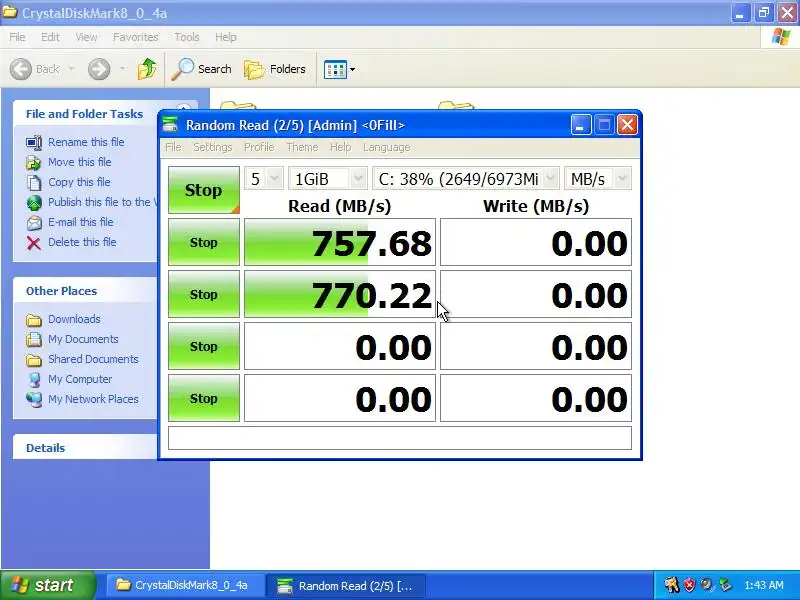Open CrystalDiskMark Theme menu
The image size is (800, 600).
[x=302, y=147]
